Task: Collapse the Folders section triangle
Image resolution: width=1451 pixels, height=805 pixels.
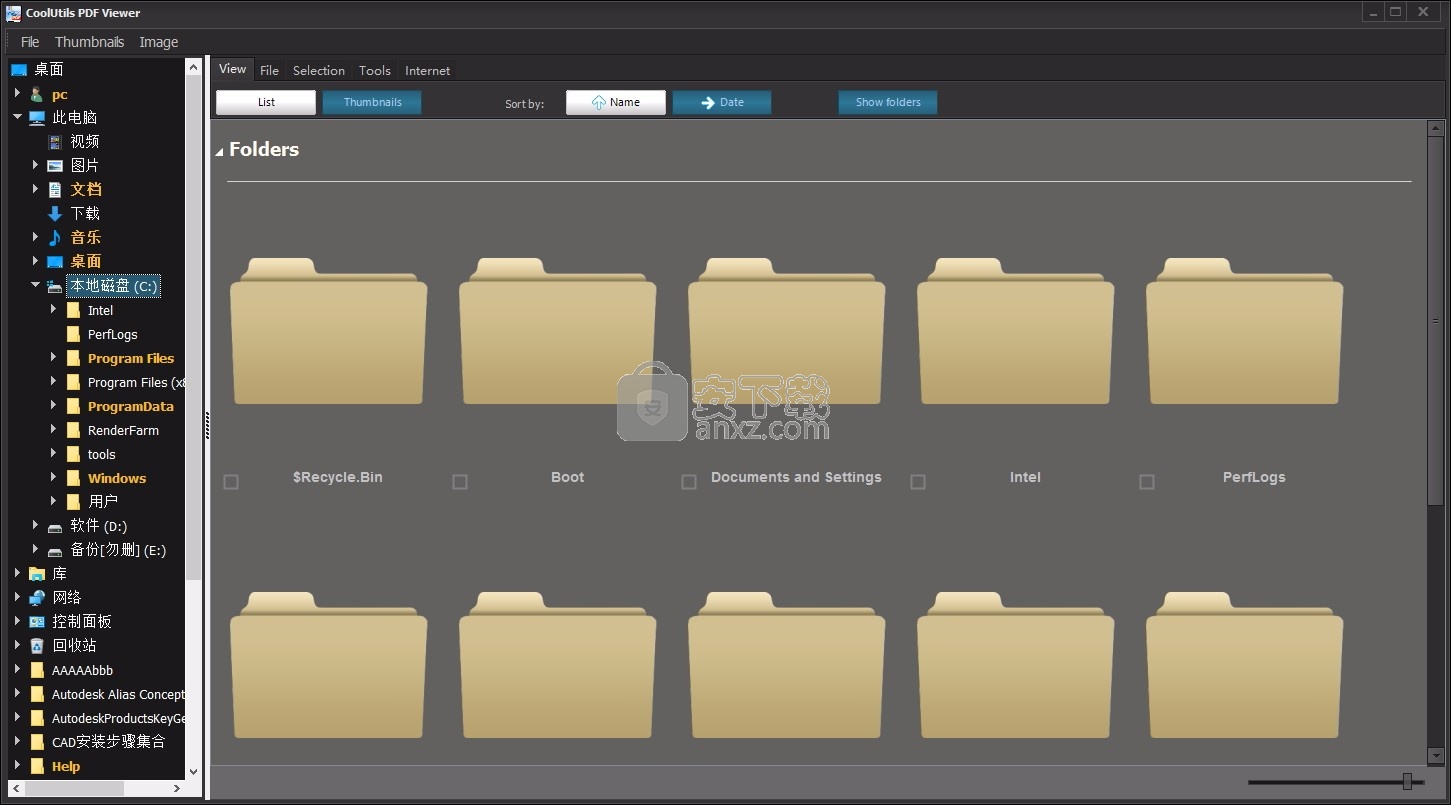Action: pos(219,151)
